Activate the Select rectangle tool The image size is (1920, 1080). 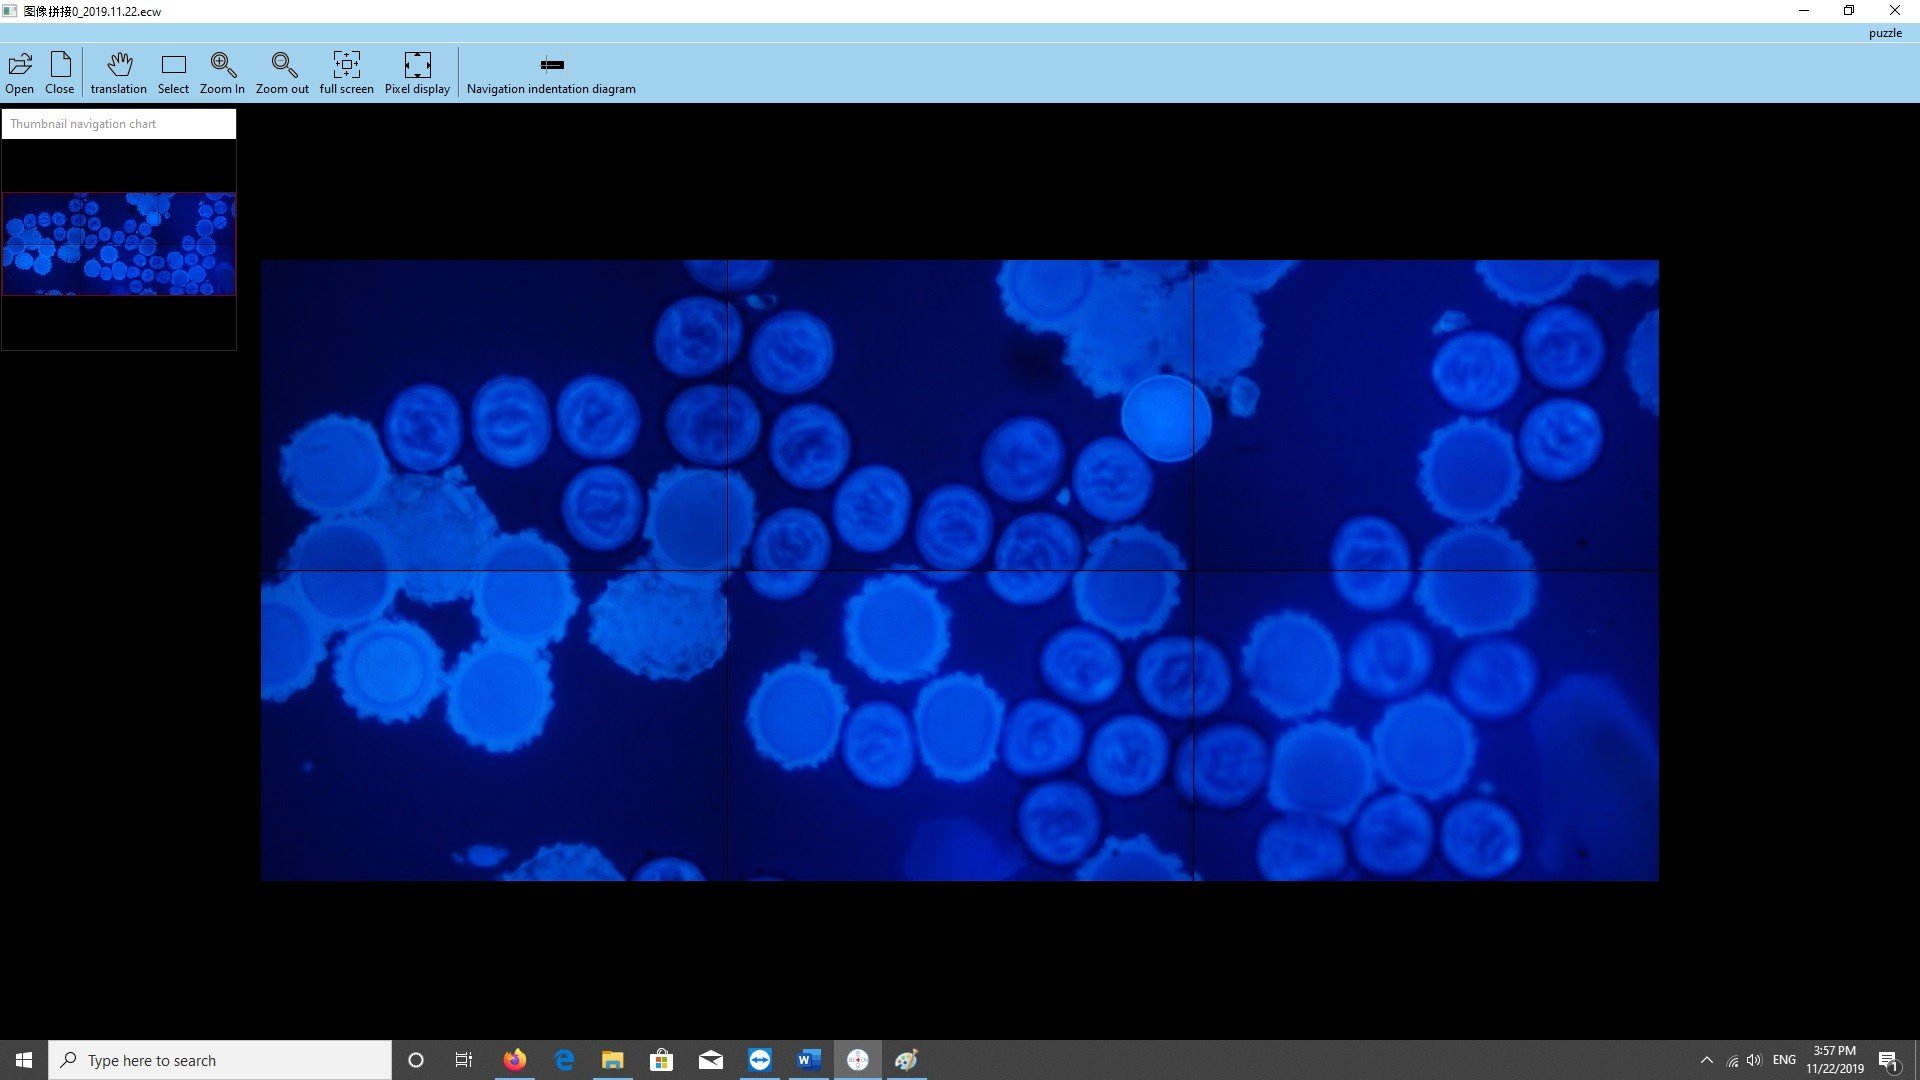(x=173, y=65)
